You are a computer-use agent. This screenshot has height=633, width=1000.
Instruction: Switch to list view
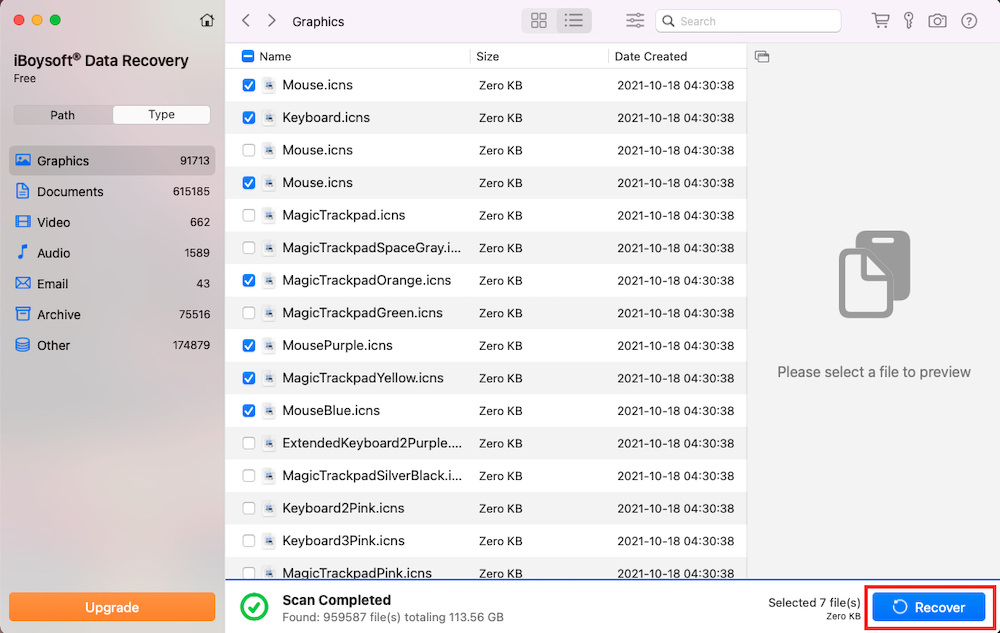573,20
